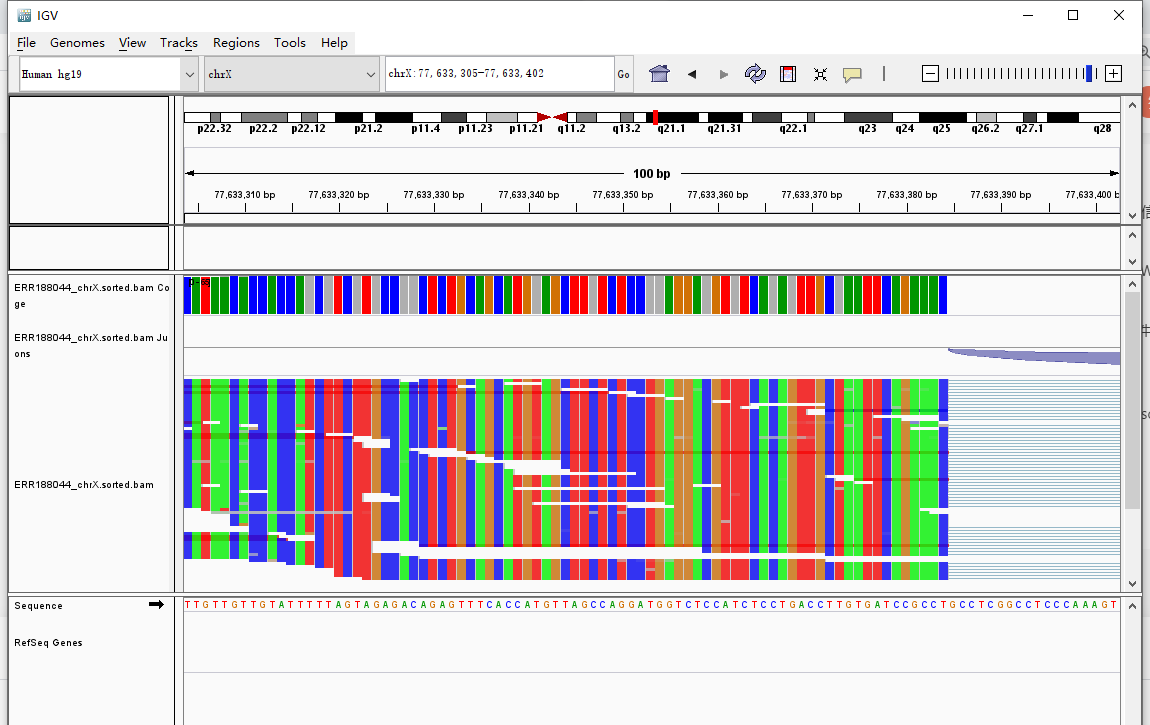Toggle the yellow popup behavior speech bubble
Screen dimensions: 1150x725
[851, 74]
